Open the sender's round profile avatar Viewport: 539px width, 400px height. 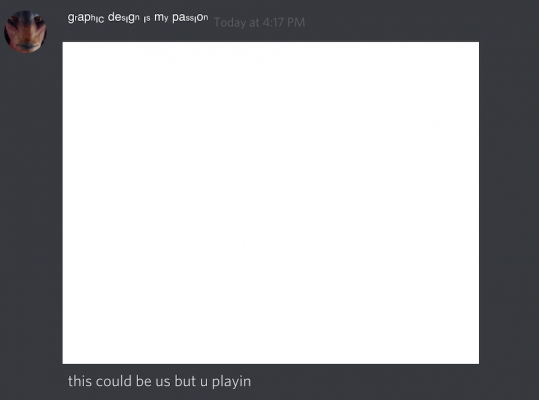pyautogui.click(x=25, y=31)
